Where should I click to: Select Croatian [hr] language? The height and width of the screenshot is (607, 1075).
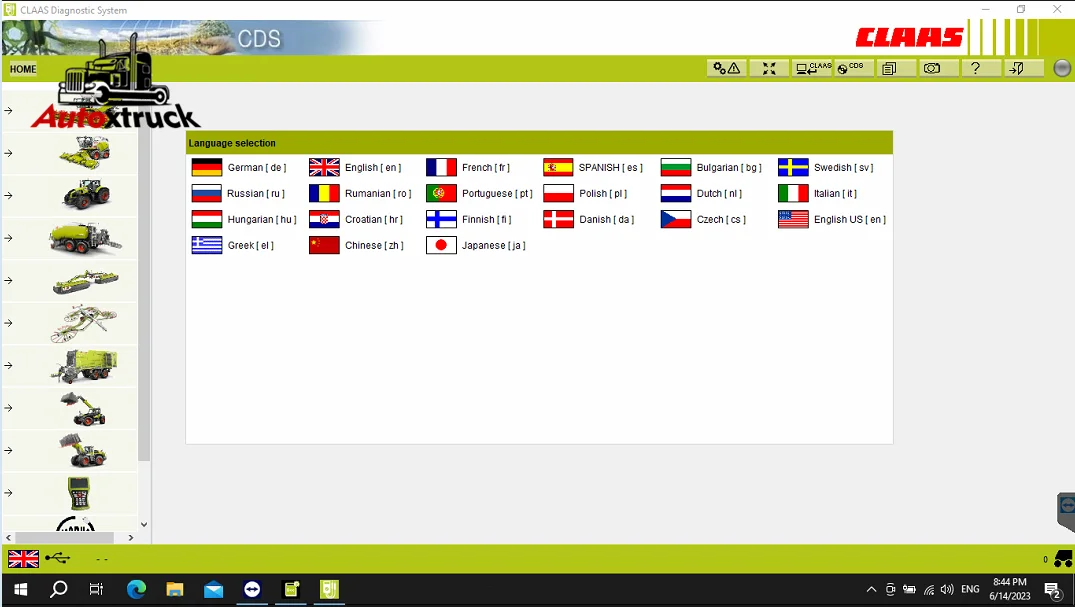(357, 219)
